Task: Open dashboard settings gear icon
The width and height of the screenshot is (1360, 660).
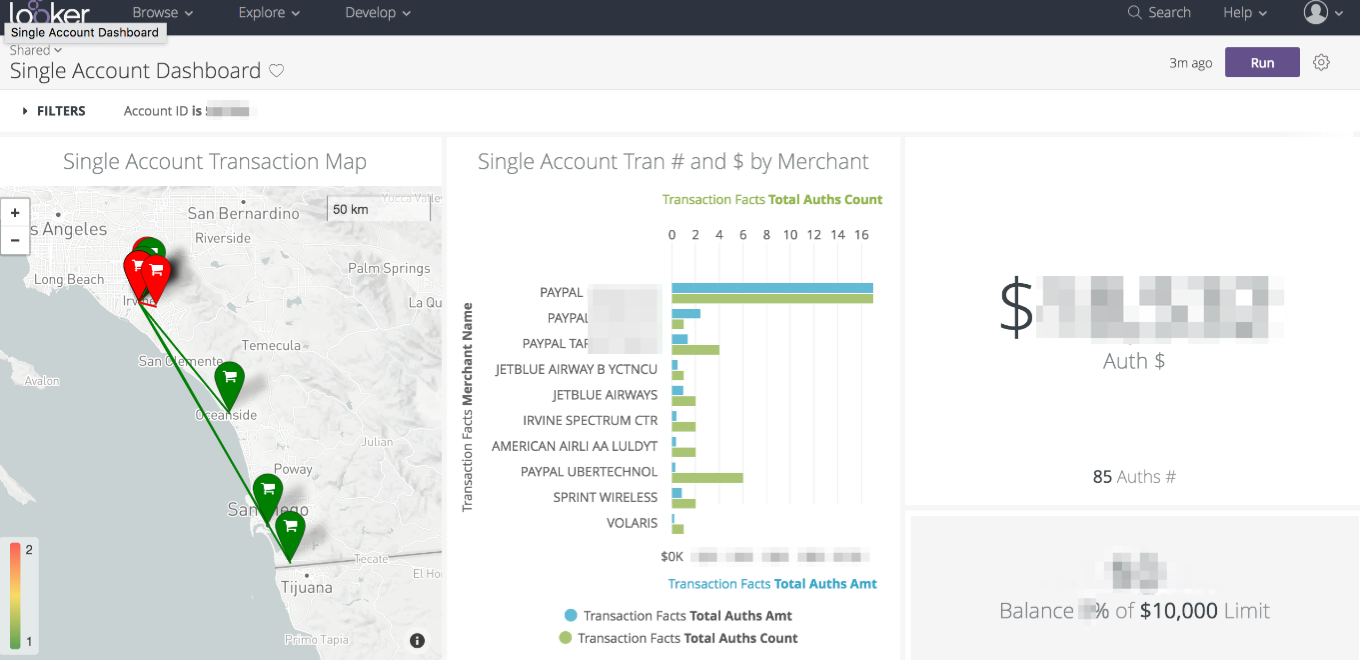Action: click(x=1321, y=63)
